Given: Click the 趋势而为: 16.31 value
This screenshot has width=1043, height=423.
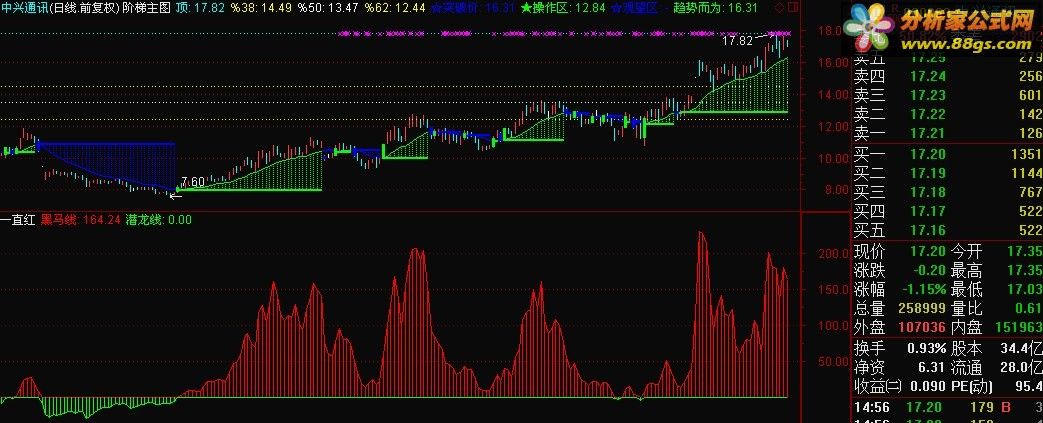Looking at the screenshot, I should (x=715, y=8).
